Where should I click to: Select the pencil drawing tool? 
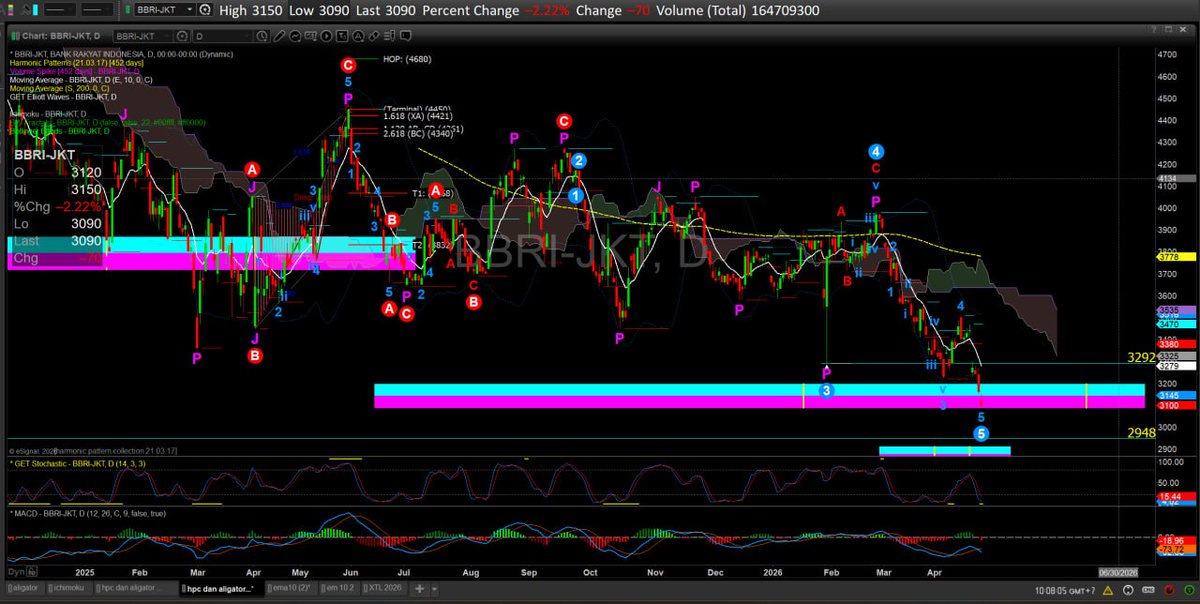click(x=279, y=36)
